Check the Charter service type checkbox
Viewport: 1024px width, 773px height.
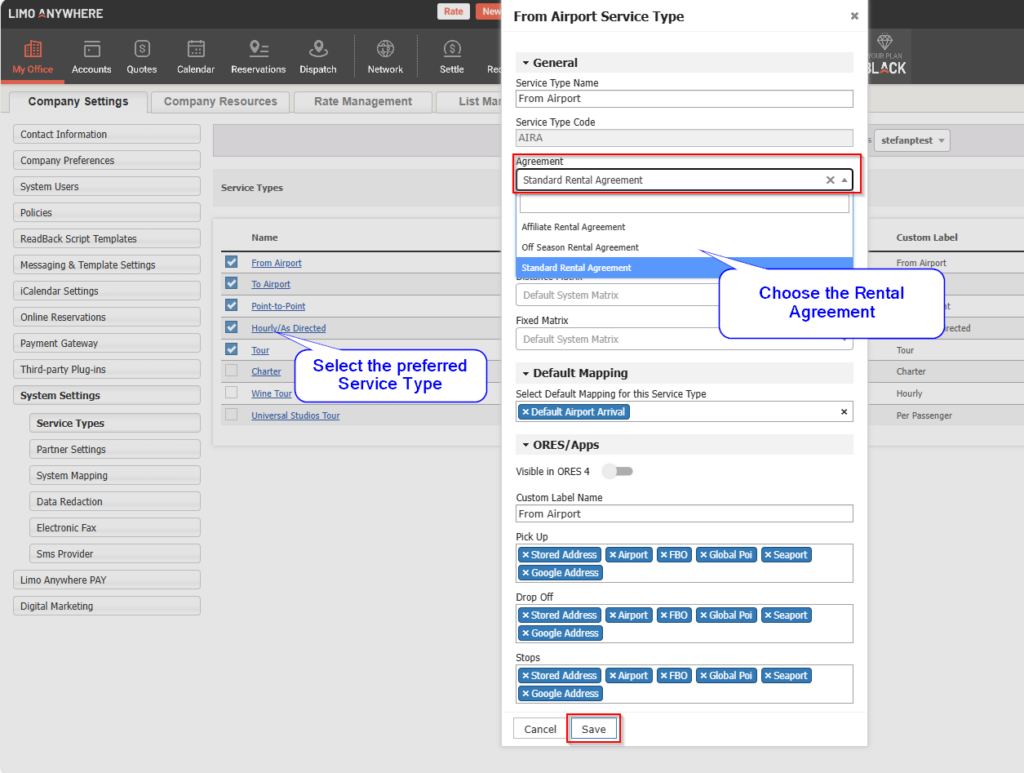pos(232,371)
